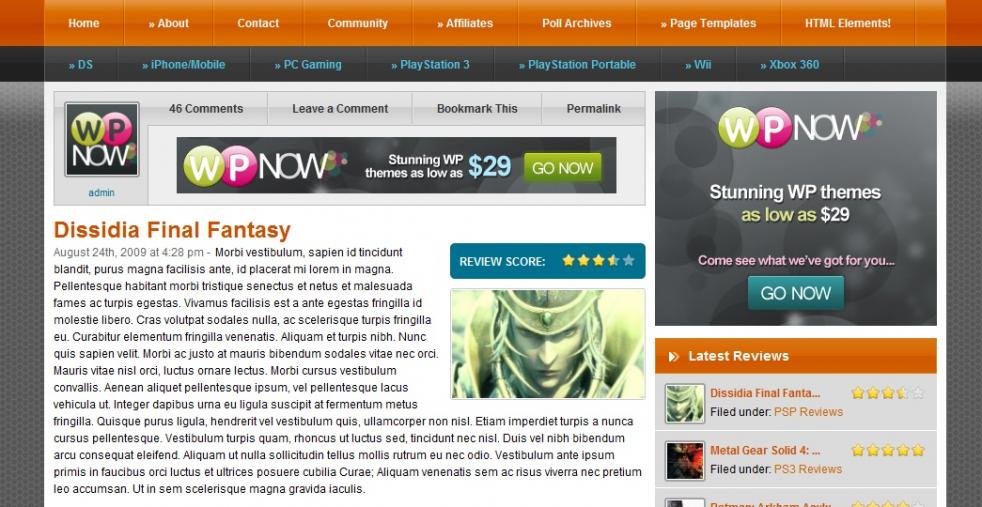The height and width of the screenshot is (507, 982).
Task: Go to the Home menu item
Action: pyautogui.click(x=84, y=23)
